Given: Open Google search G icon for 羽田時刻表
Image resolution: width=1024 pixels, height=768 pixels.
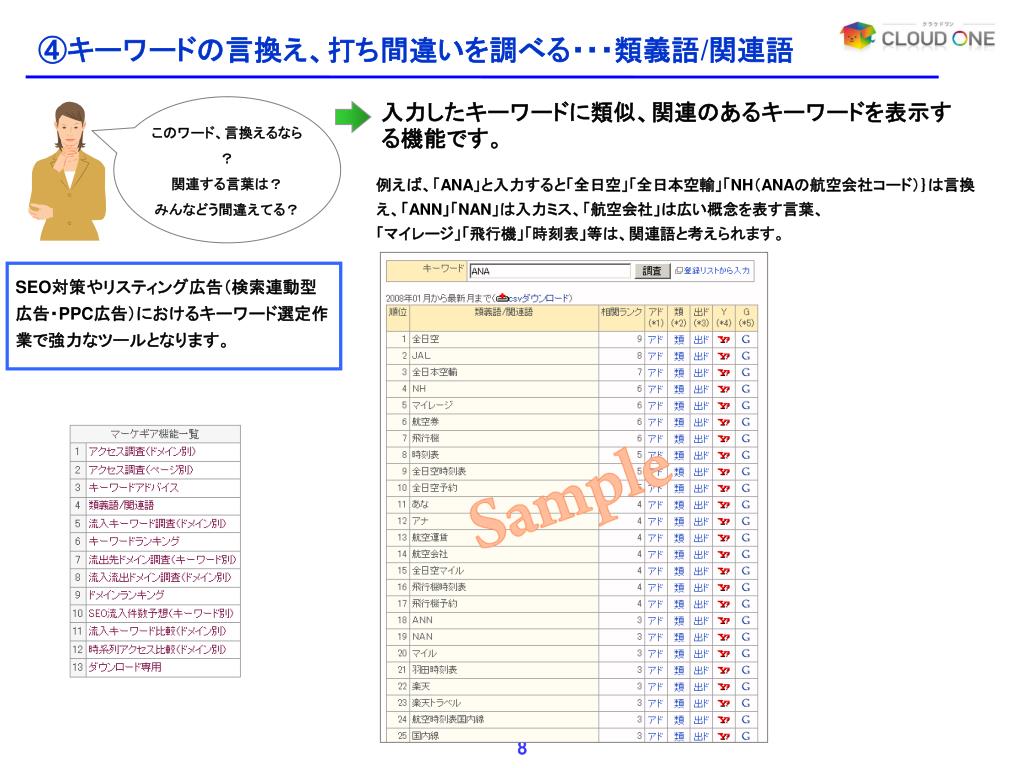Looking at the screenshot, I should (x=746, y=670).
